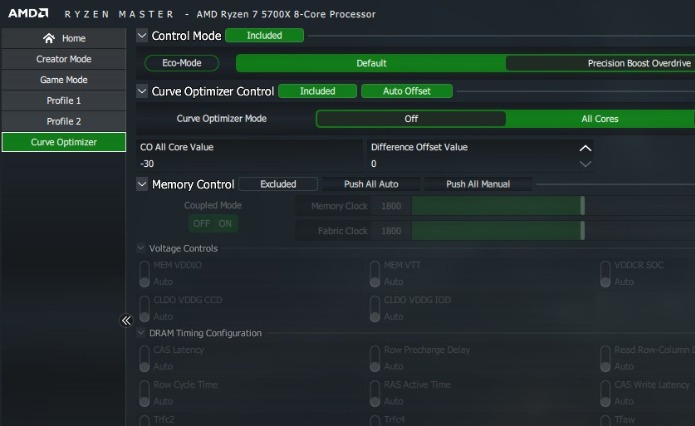
Task: Increase the Difference Offset Value
Action: point(585,148)
